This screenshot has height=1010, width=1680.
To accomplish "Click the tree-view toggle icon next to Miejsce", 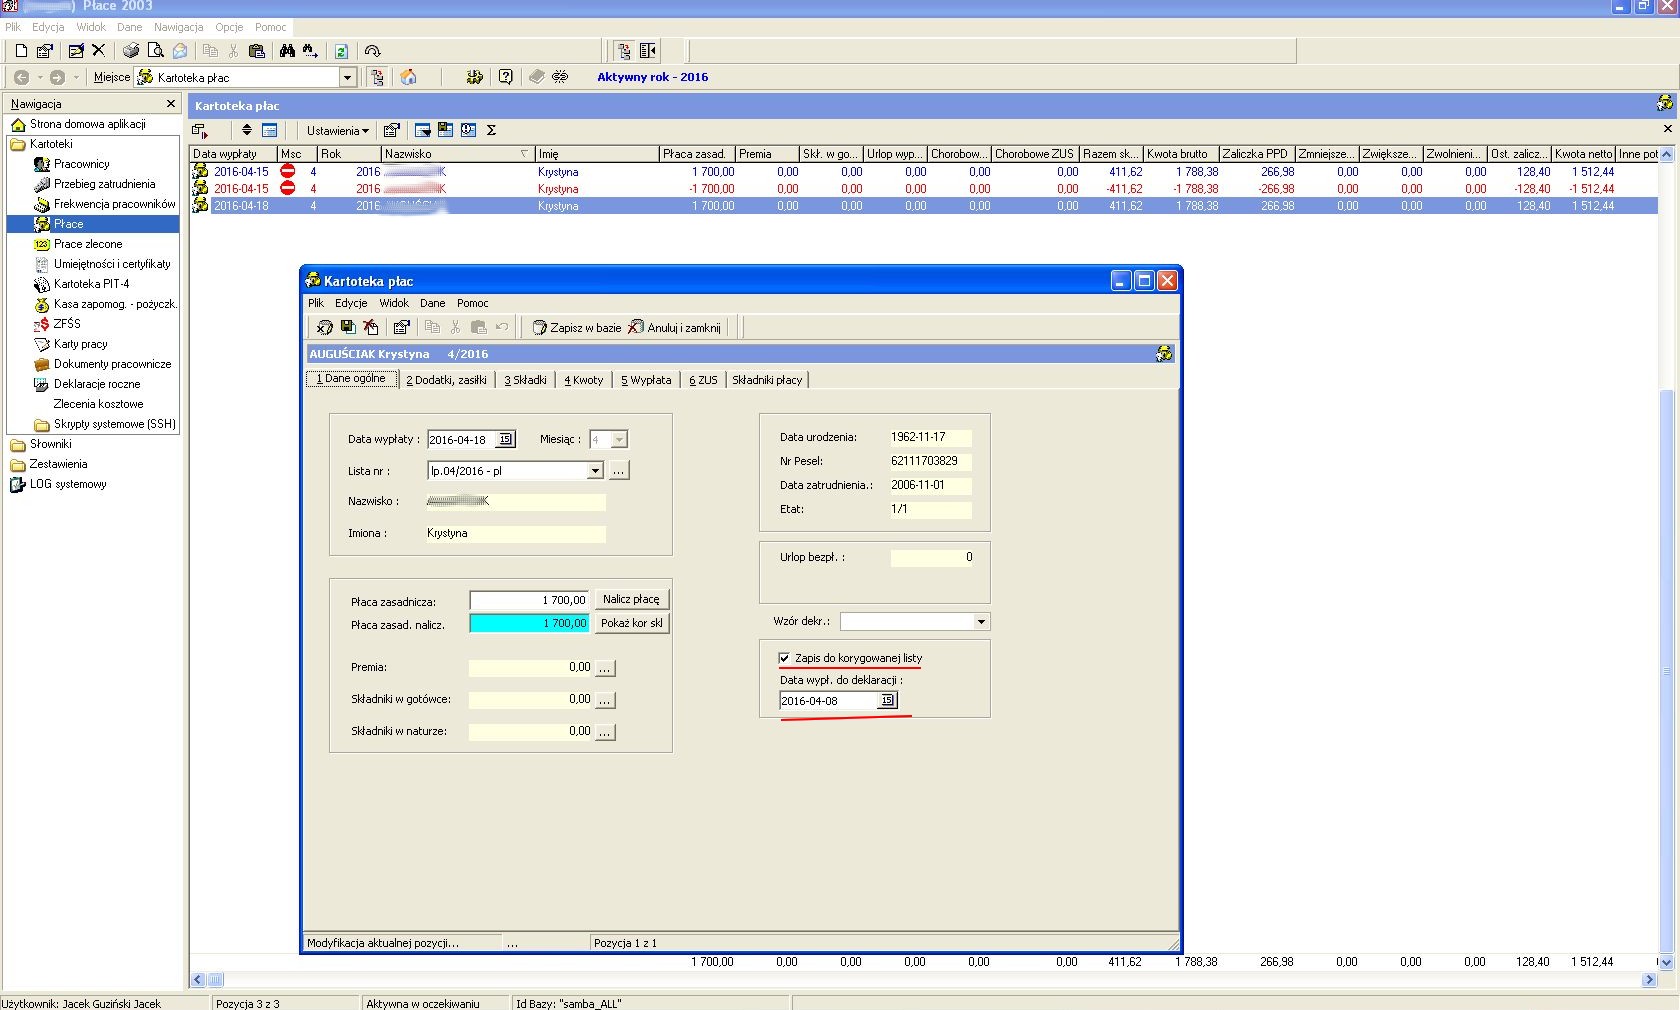I will tap(377, 77).
